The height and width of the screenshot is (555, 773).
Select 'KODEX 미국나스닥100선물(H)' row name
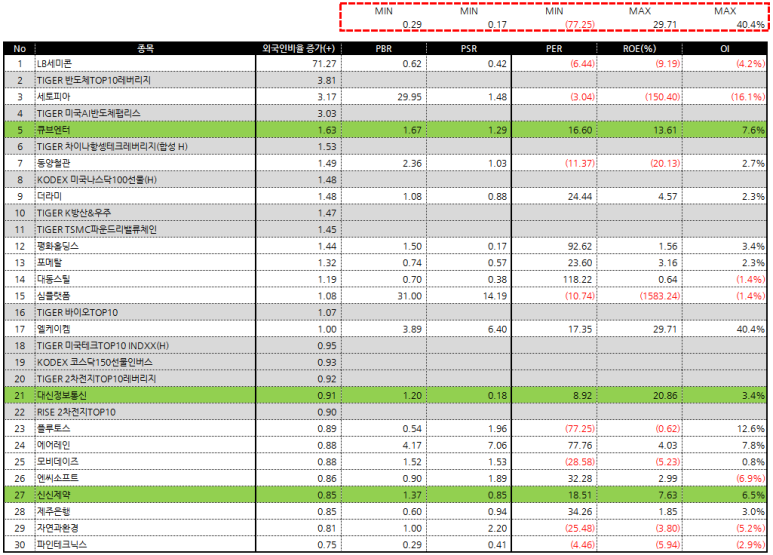(97, 180)
